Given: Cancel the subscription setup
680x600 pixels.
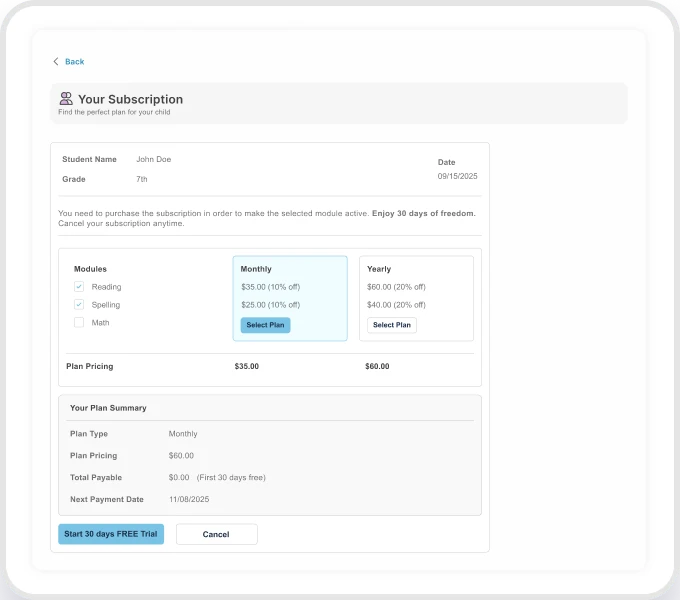Looking at the screenshot, I should [216, 534].
